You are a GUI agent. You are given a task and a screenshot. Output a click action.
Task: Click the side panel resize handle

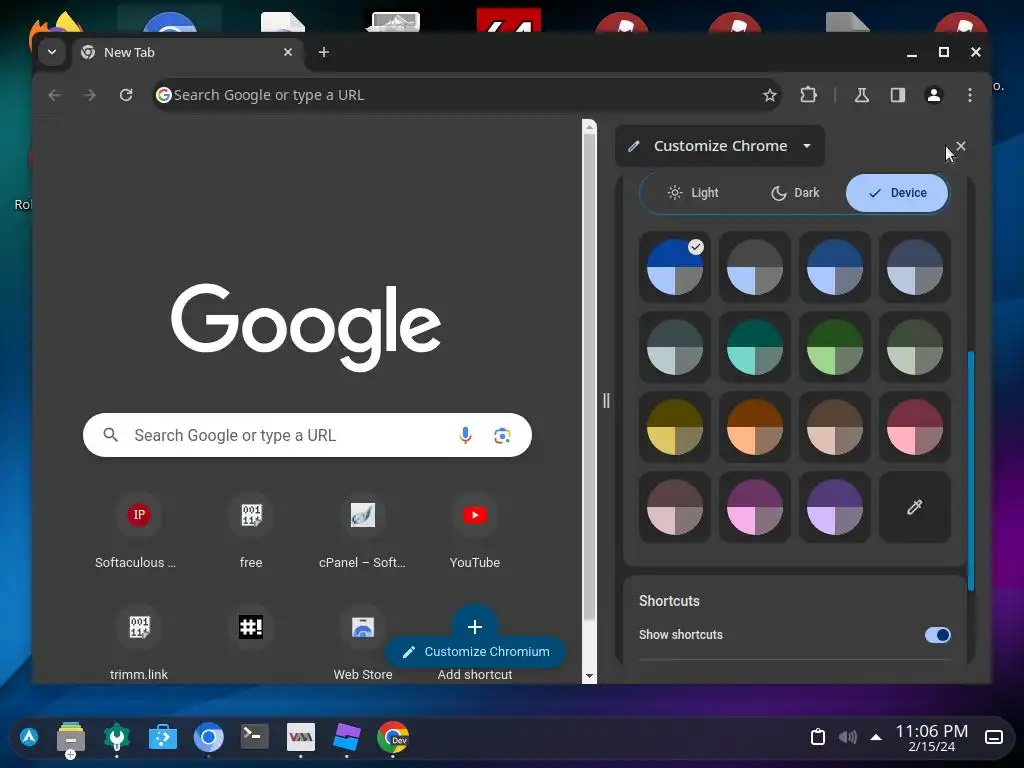606,400
